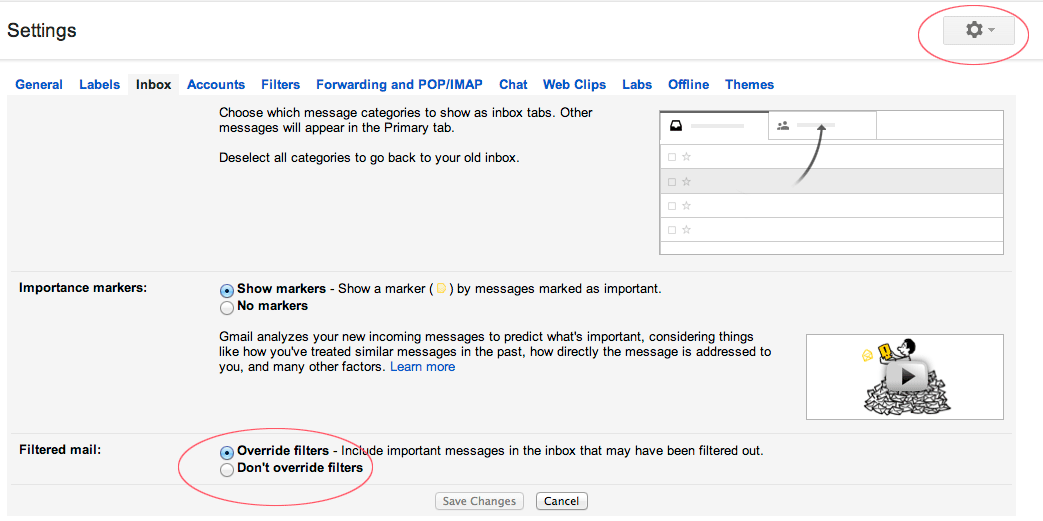Click the Save Changes button
This screenshot has width=1043, height=521.
[480, 501]
